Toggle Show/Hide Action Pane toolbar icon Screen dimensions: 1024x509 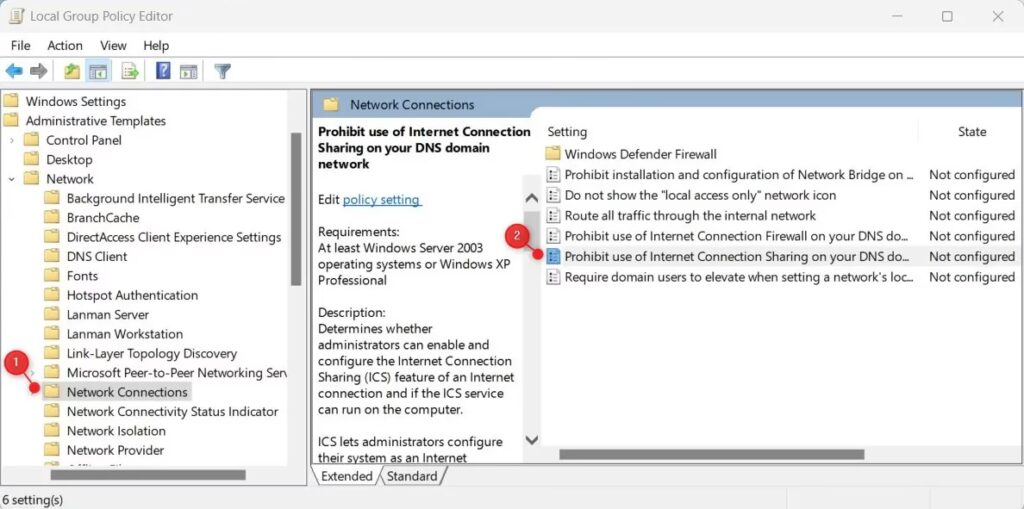(188, 71)
